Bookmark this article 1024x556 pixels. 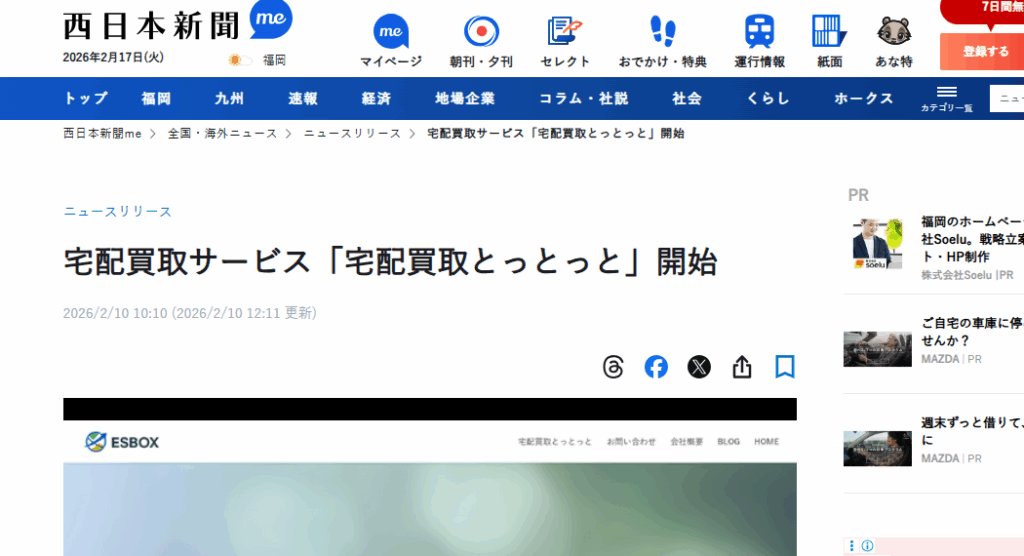tap(785, 367)
